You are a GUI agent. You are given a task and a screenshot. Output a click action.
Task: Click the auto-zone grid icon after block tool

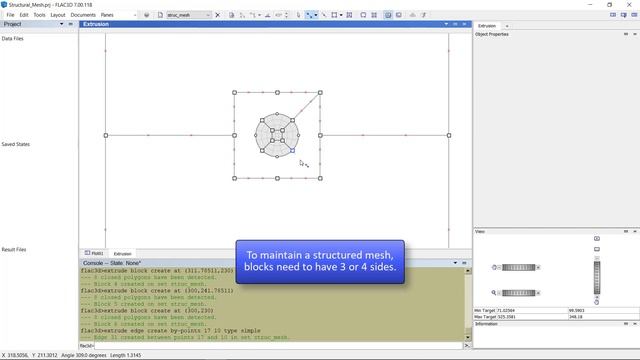point(349,15)
